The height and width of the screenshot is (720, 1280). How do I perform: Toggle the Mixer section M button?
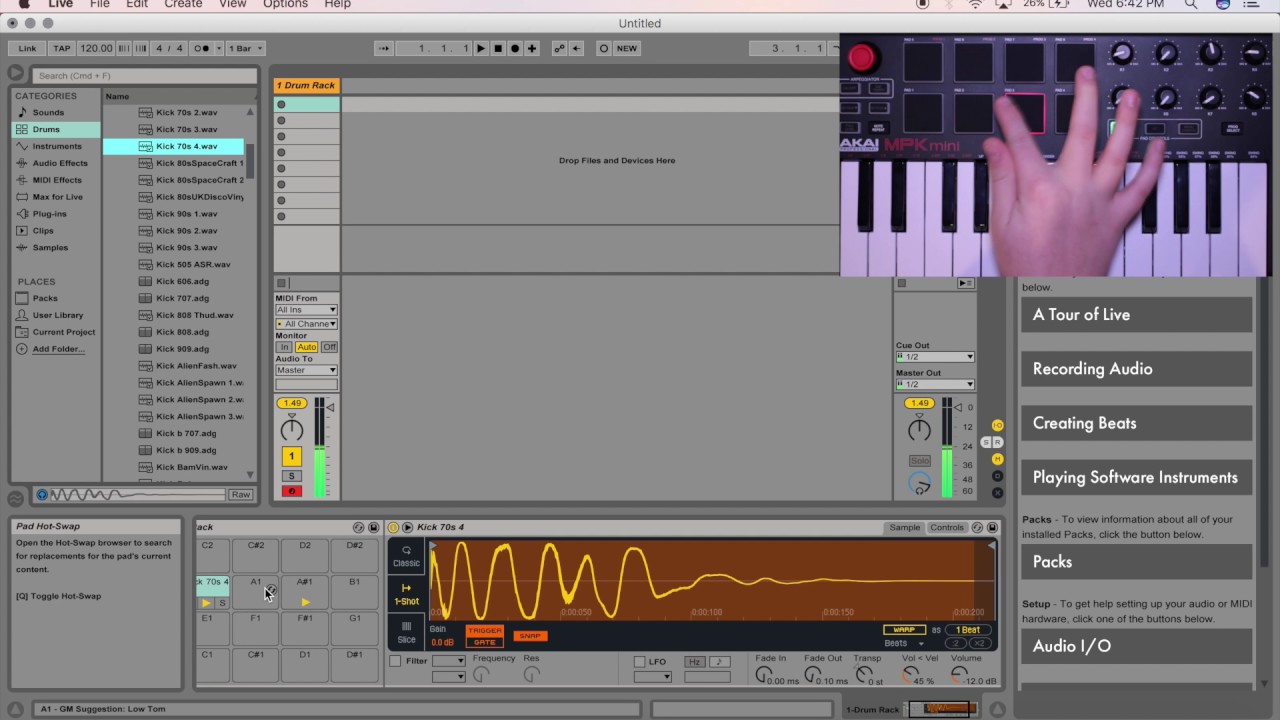tap(997, 459)
